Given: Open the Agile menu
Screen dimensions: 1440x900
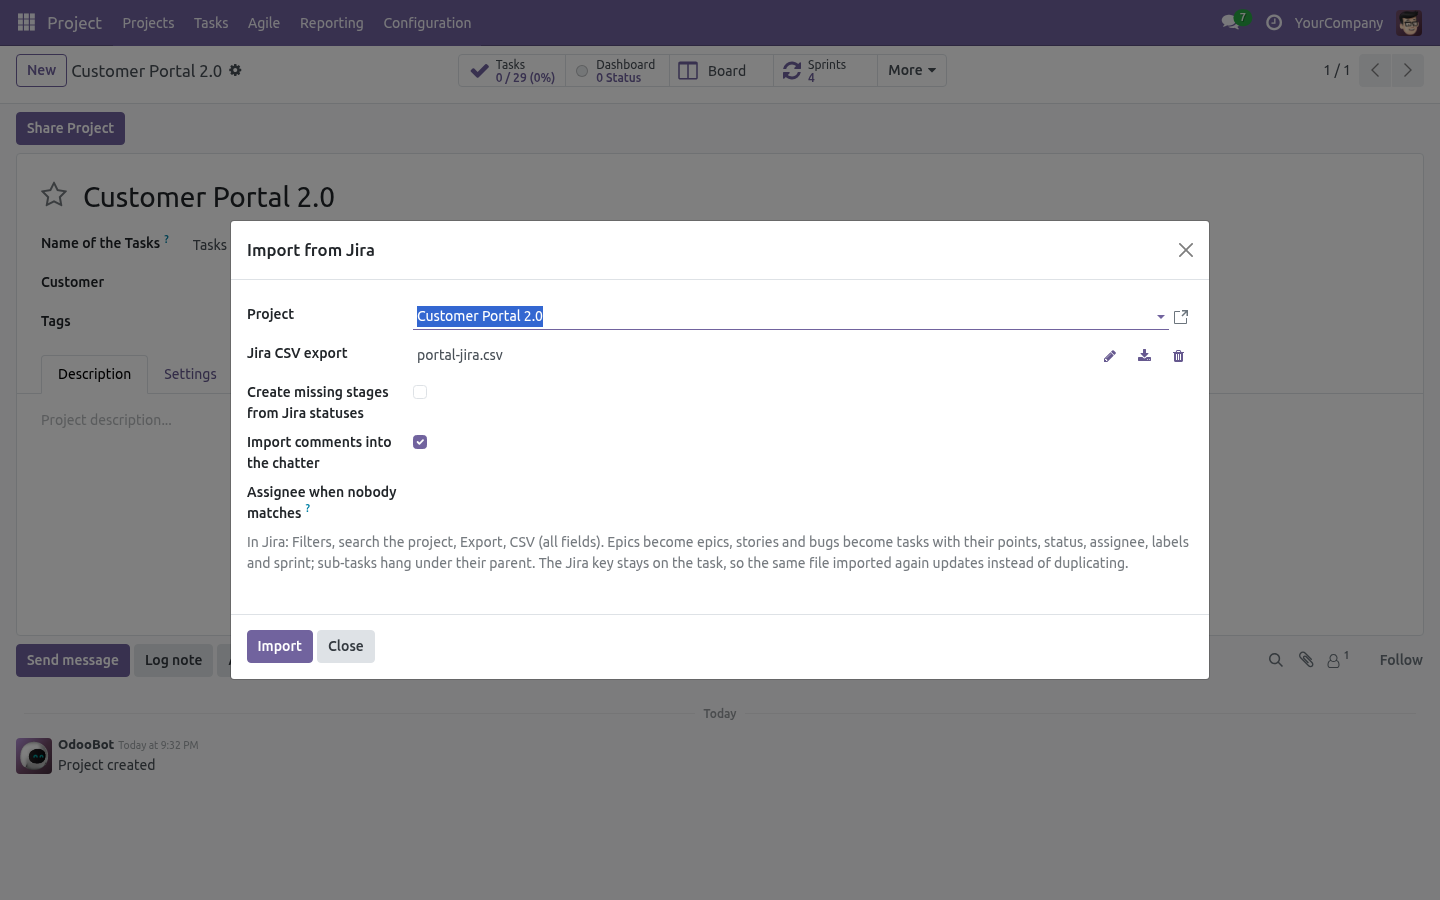Looking at the screenshot, I should tap(264, 22).
